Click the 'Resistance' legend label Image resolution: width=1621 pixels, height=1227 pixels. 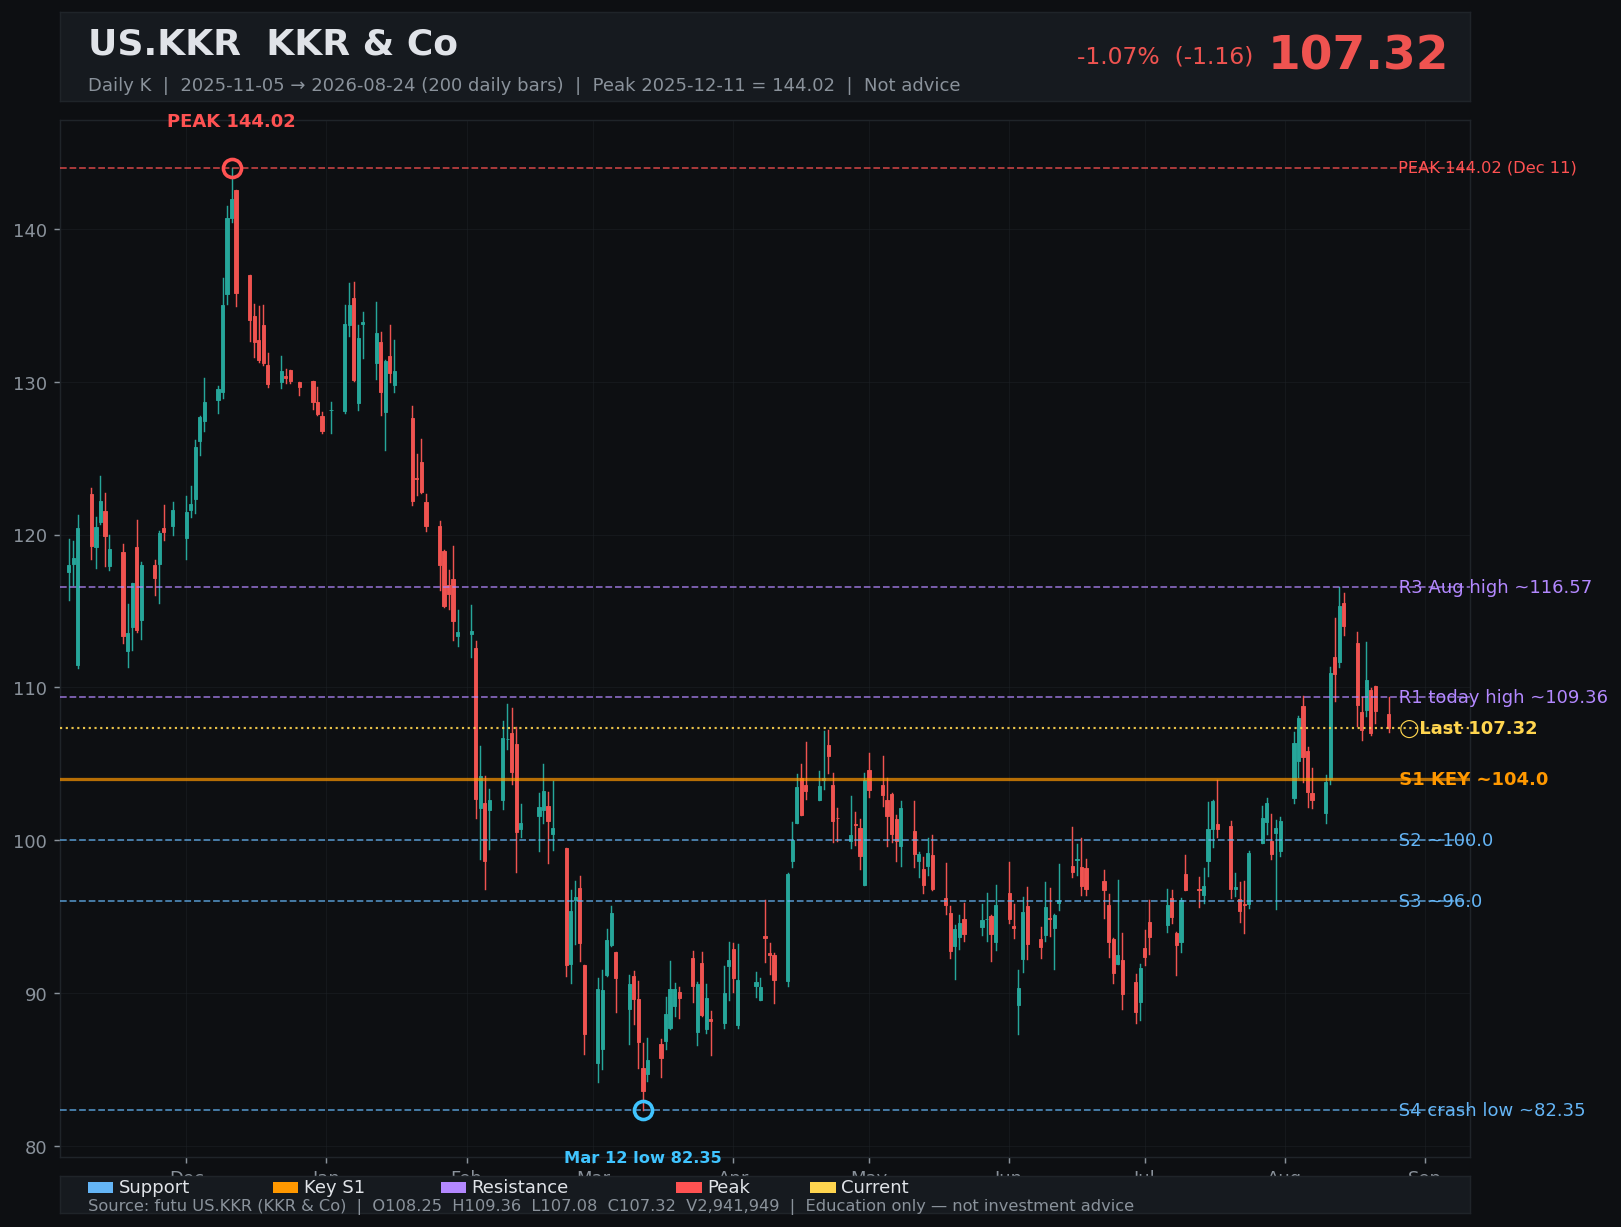[520, 1187]
